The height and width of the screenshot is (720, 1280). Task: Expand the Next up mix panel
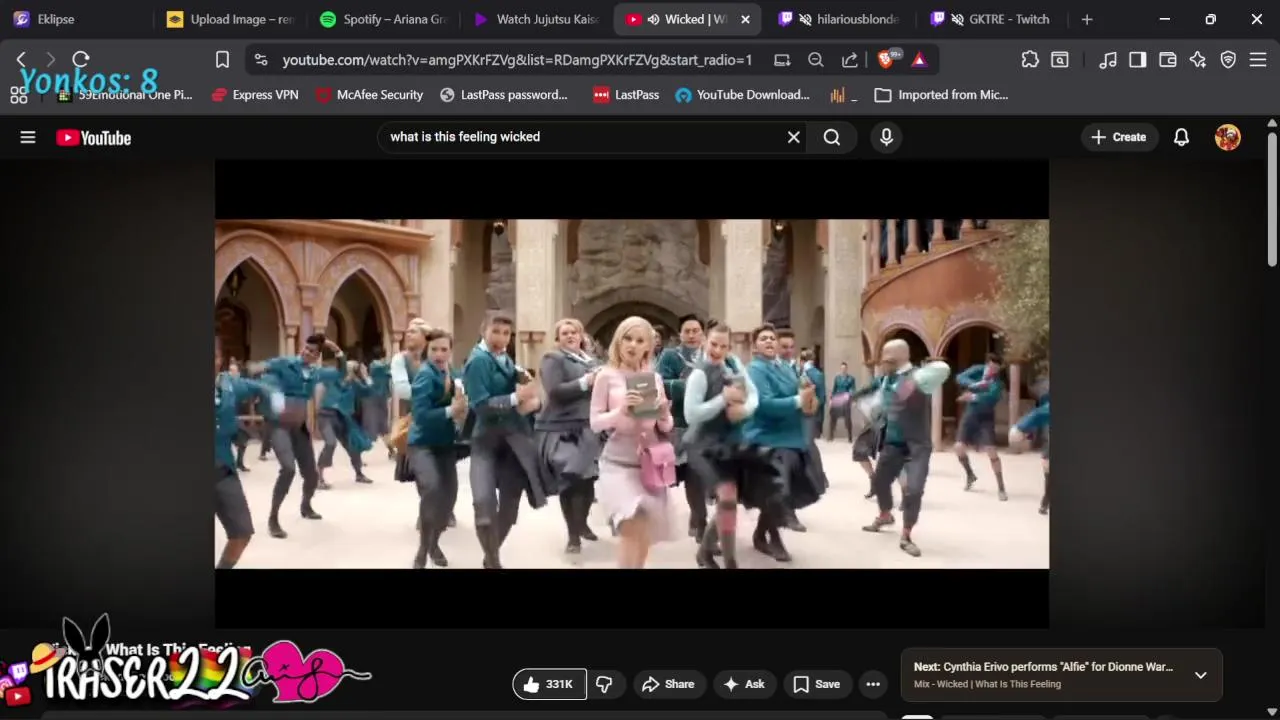tap(1201, 675)
